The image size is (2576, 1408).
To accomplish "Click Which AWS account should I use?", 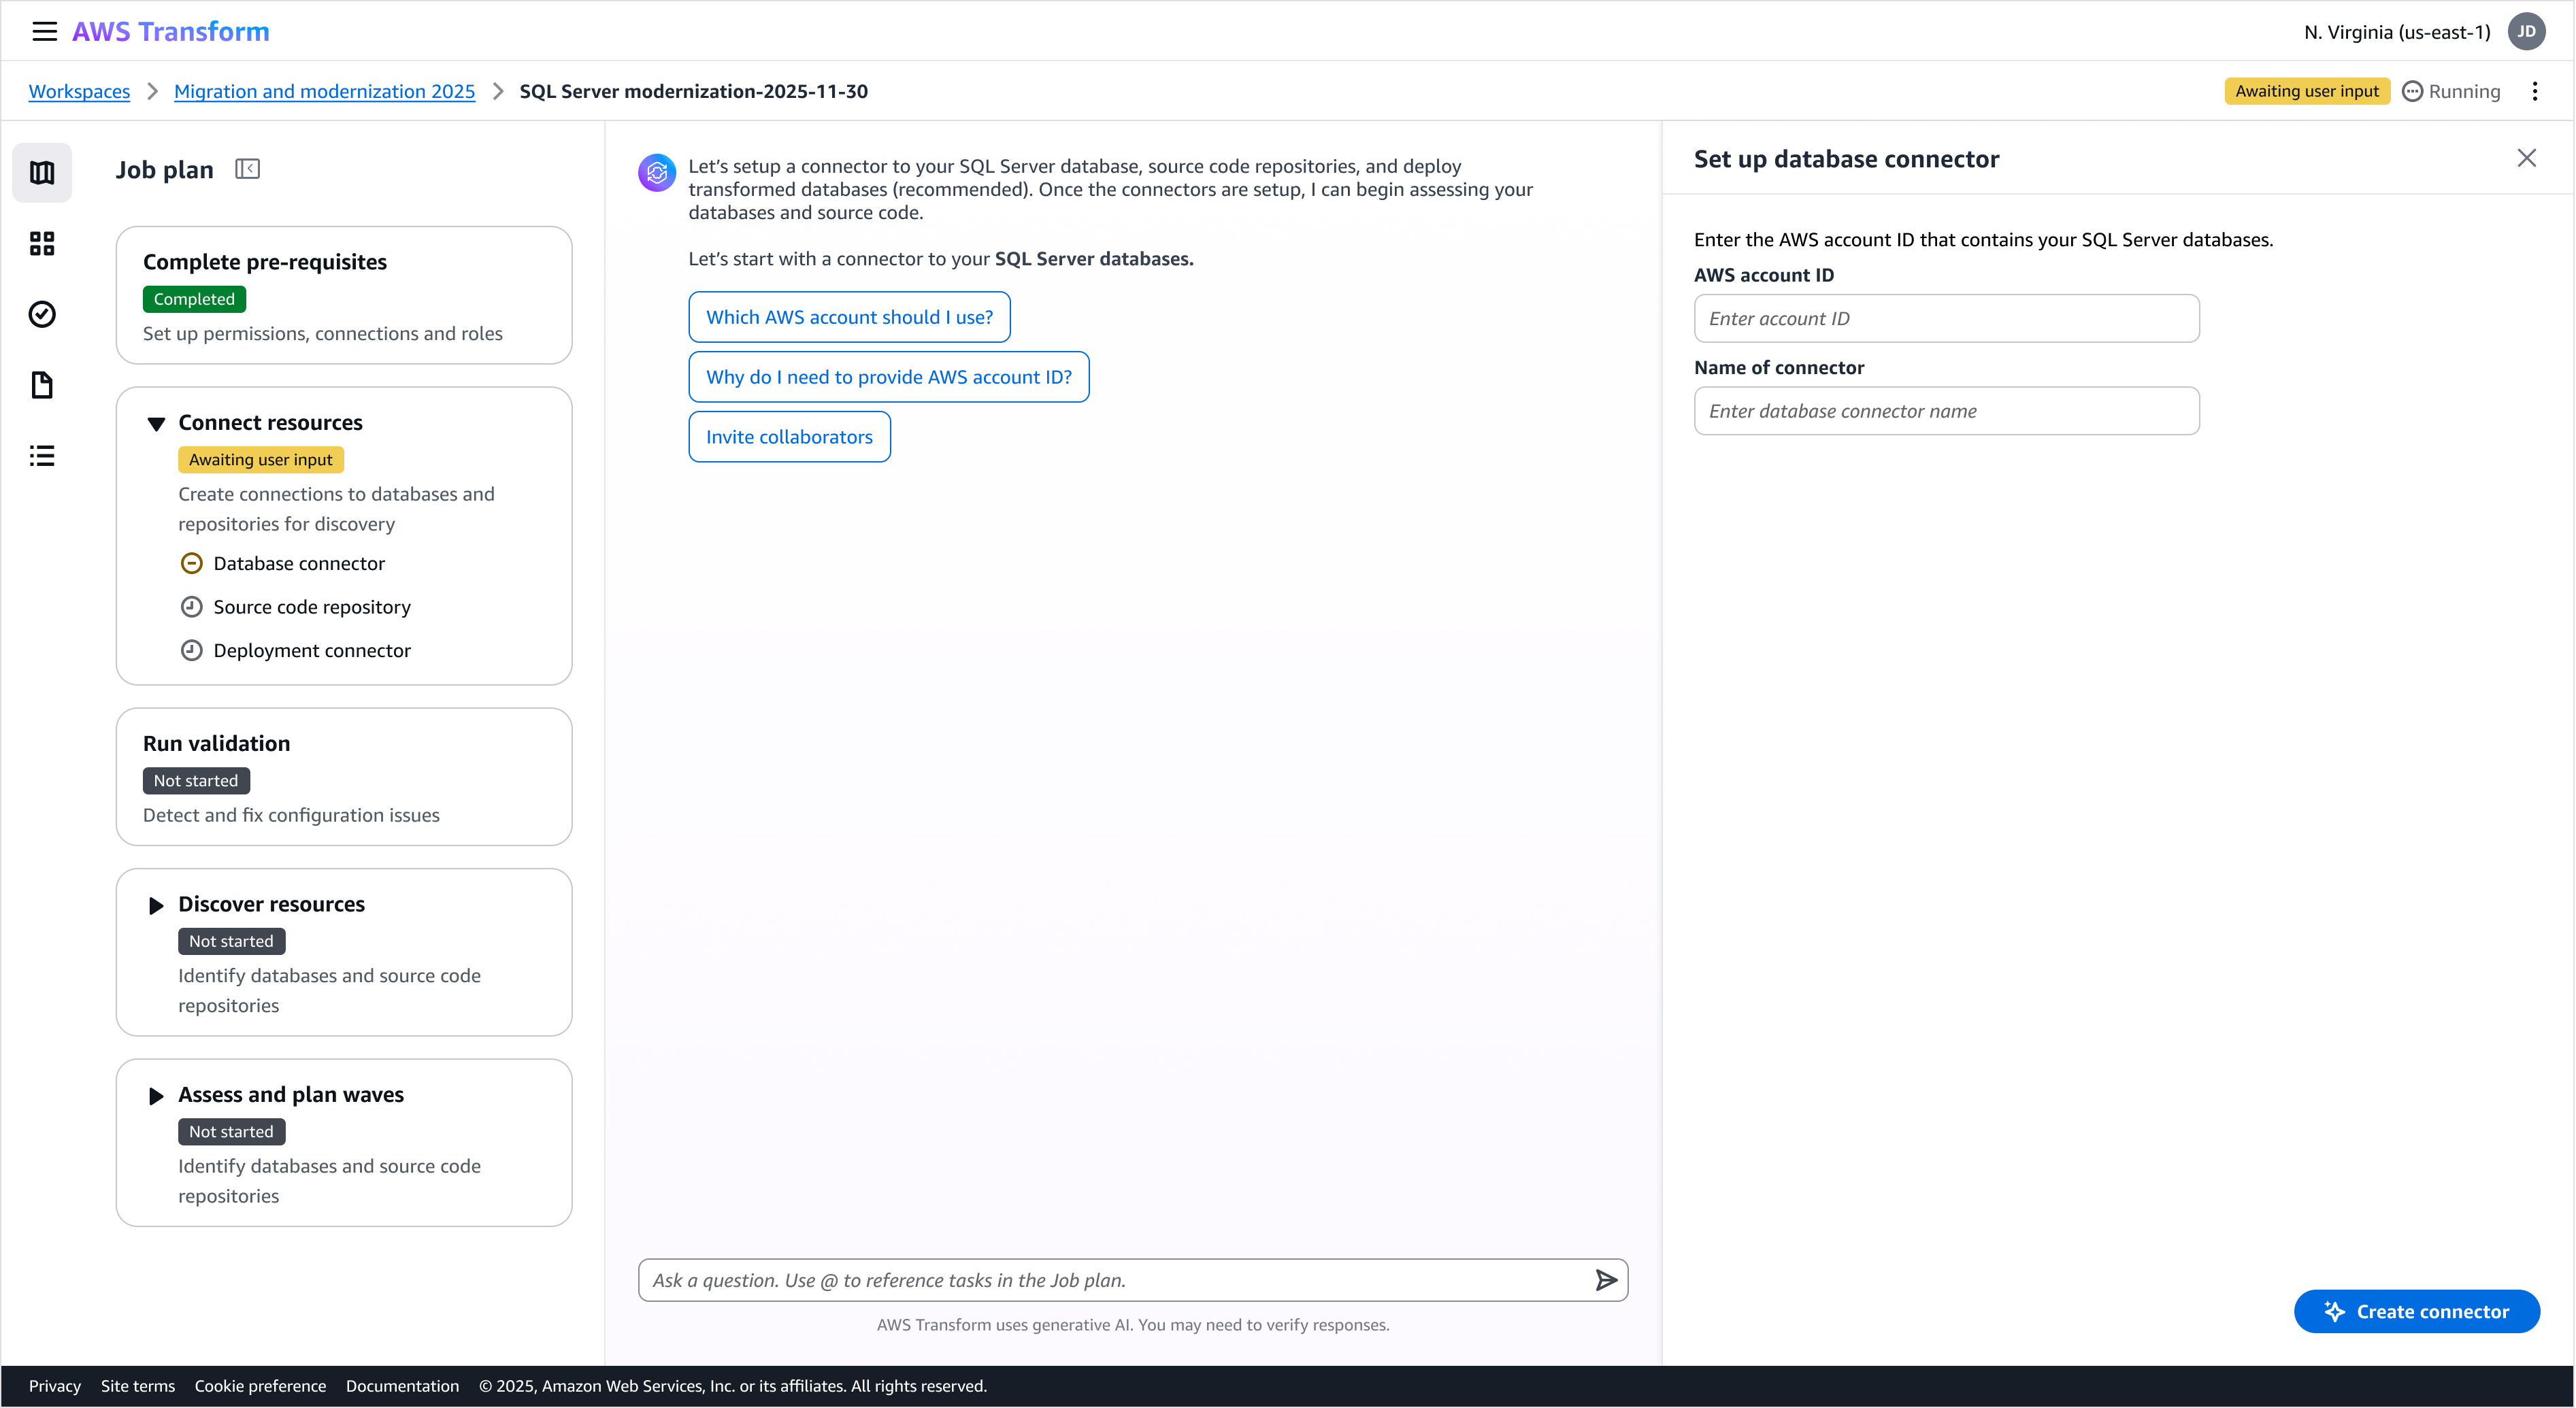I will point(849,317).
